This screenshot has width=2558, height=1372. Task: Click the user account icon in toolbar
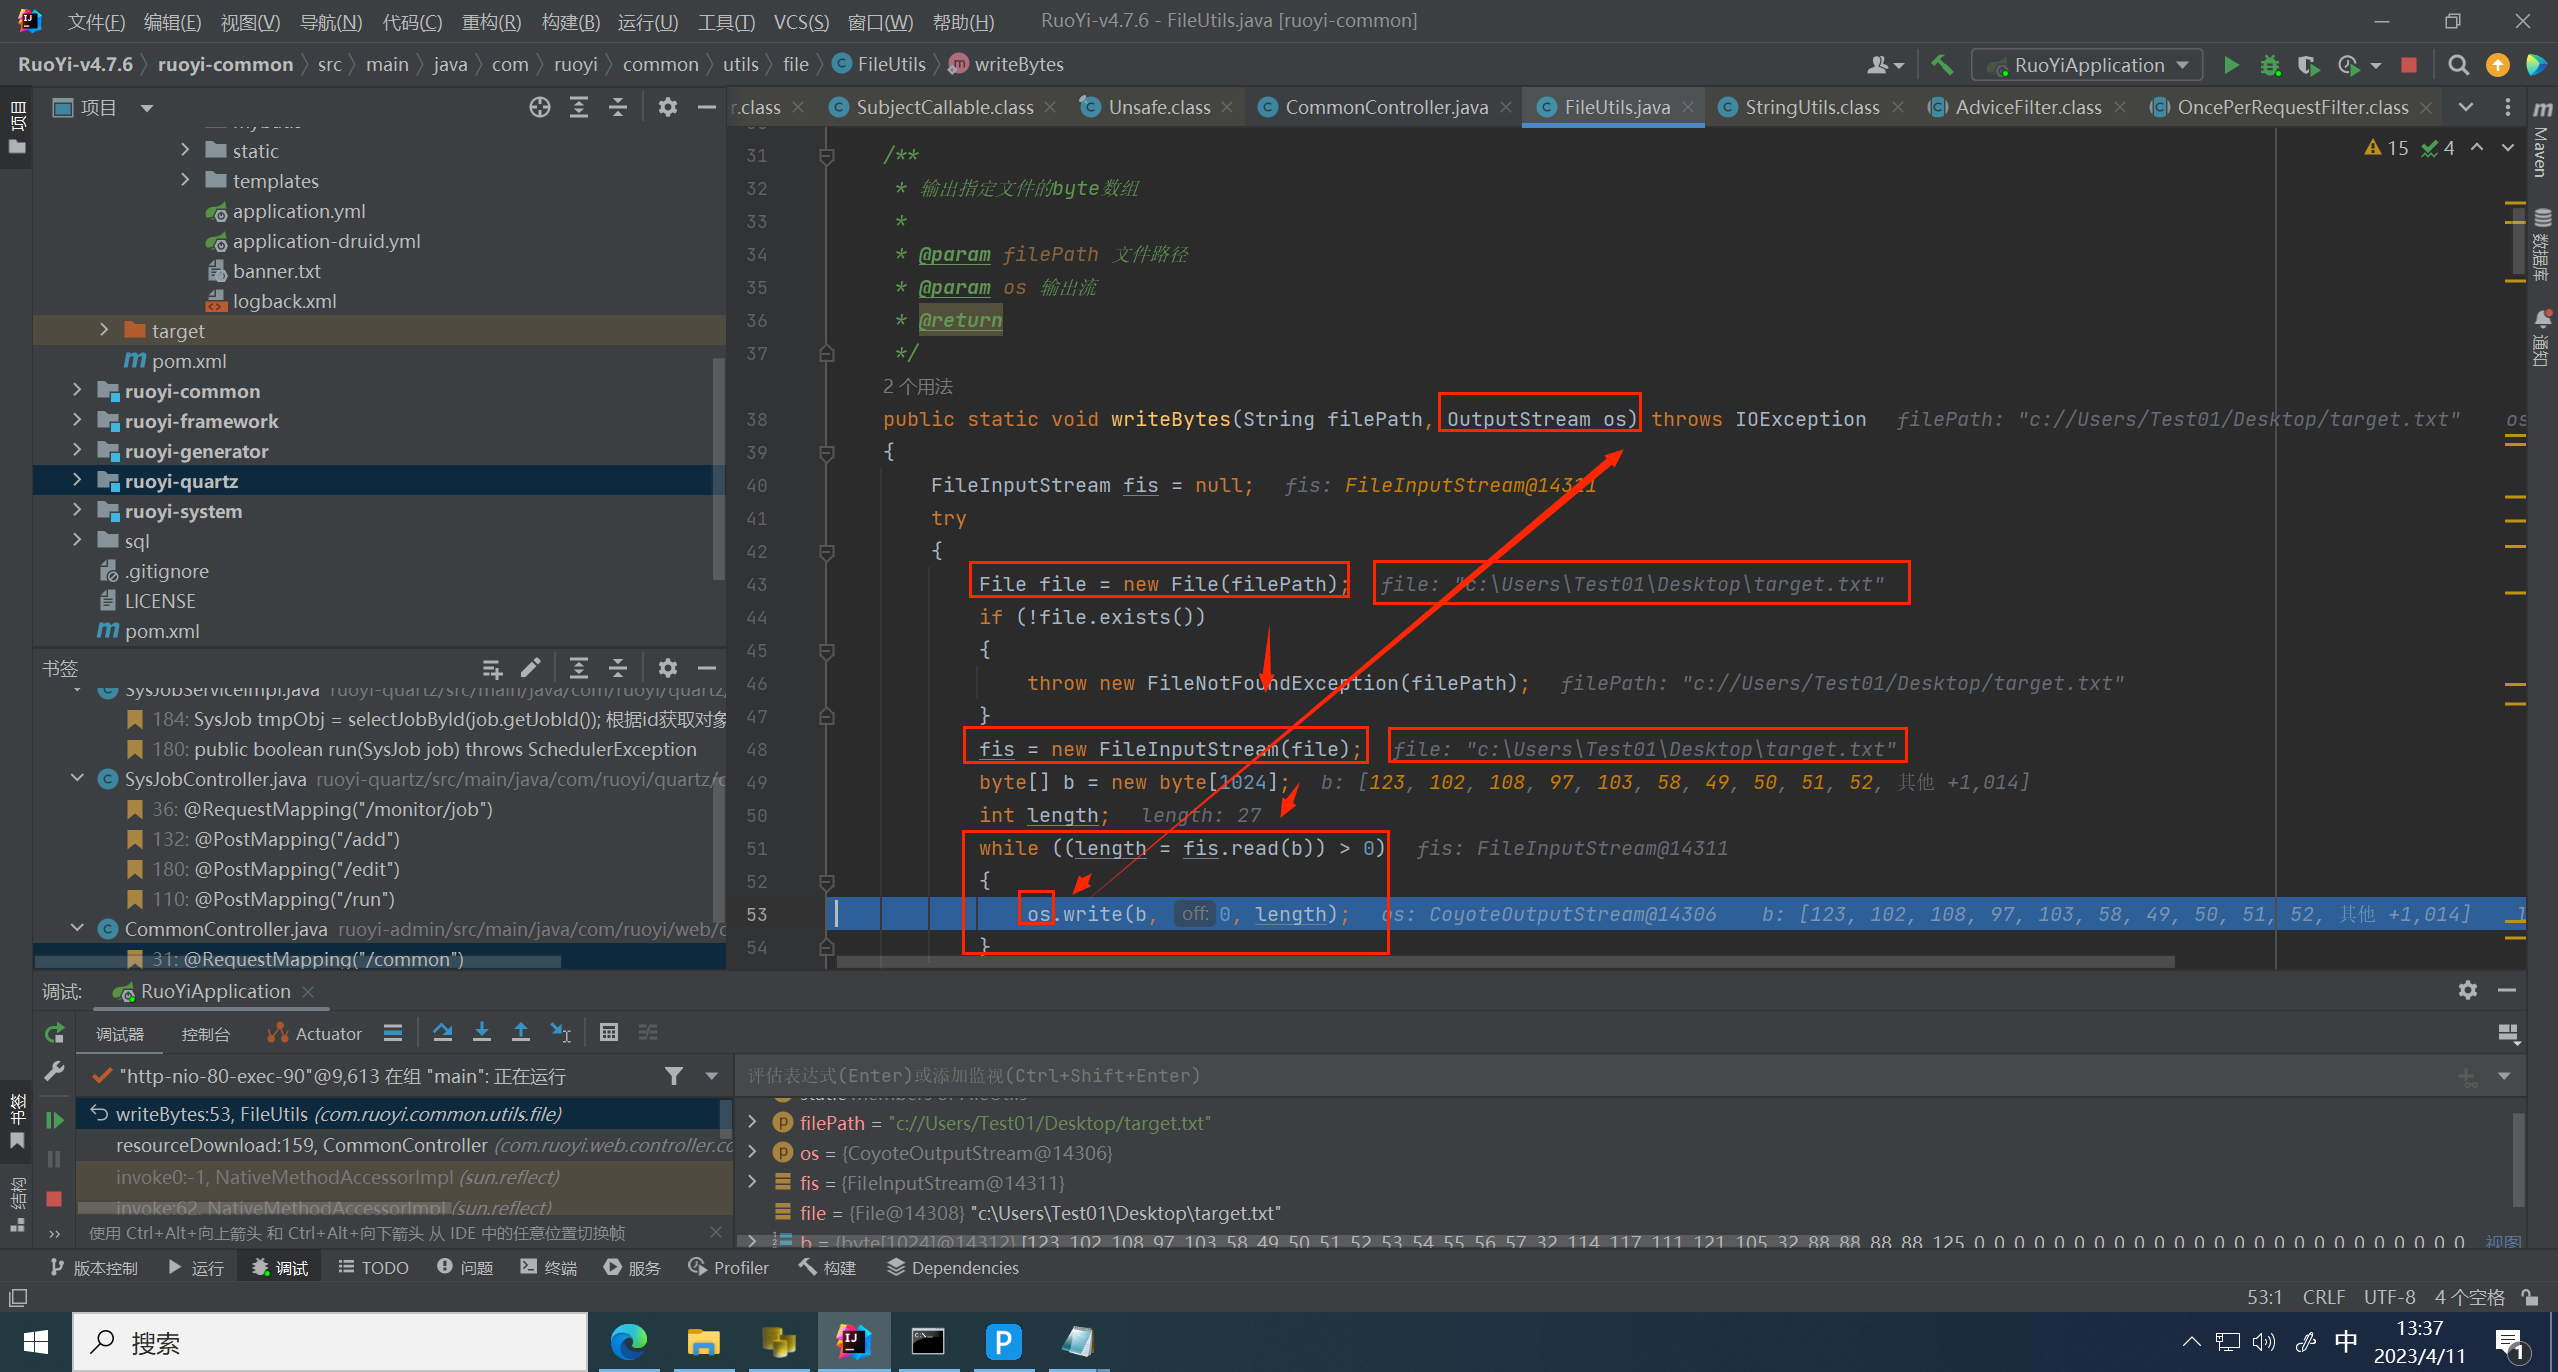(1884, 65)
